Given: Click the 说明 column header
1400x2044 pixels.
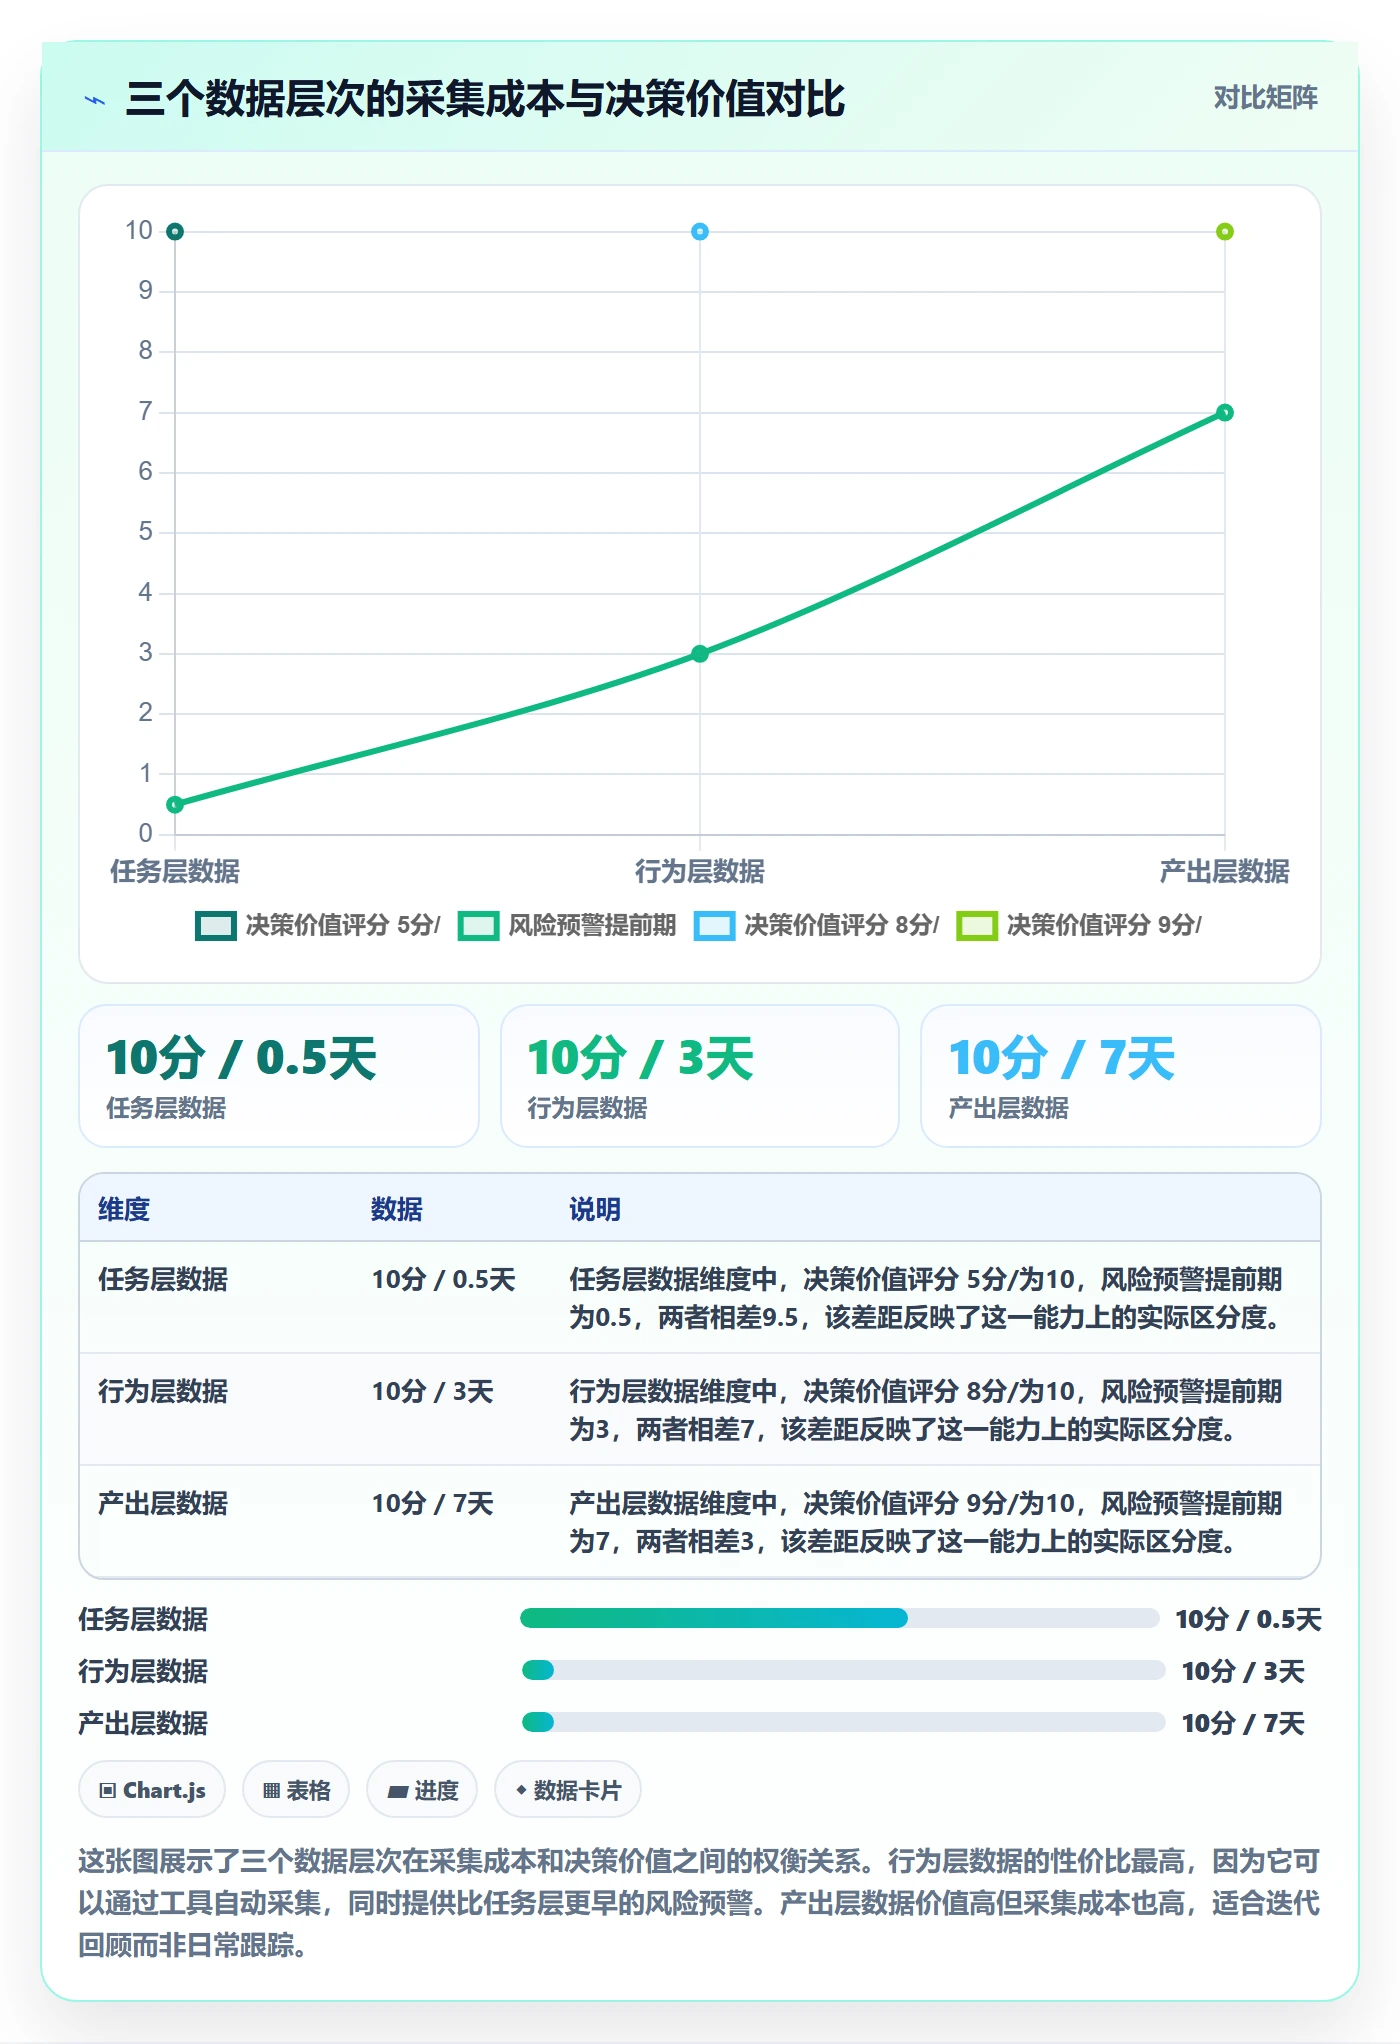Looking at the screenshot, I should tap(595, 1209).
